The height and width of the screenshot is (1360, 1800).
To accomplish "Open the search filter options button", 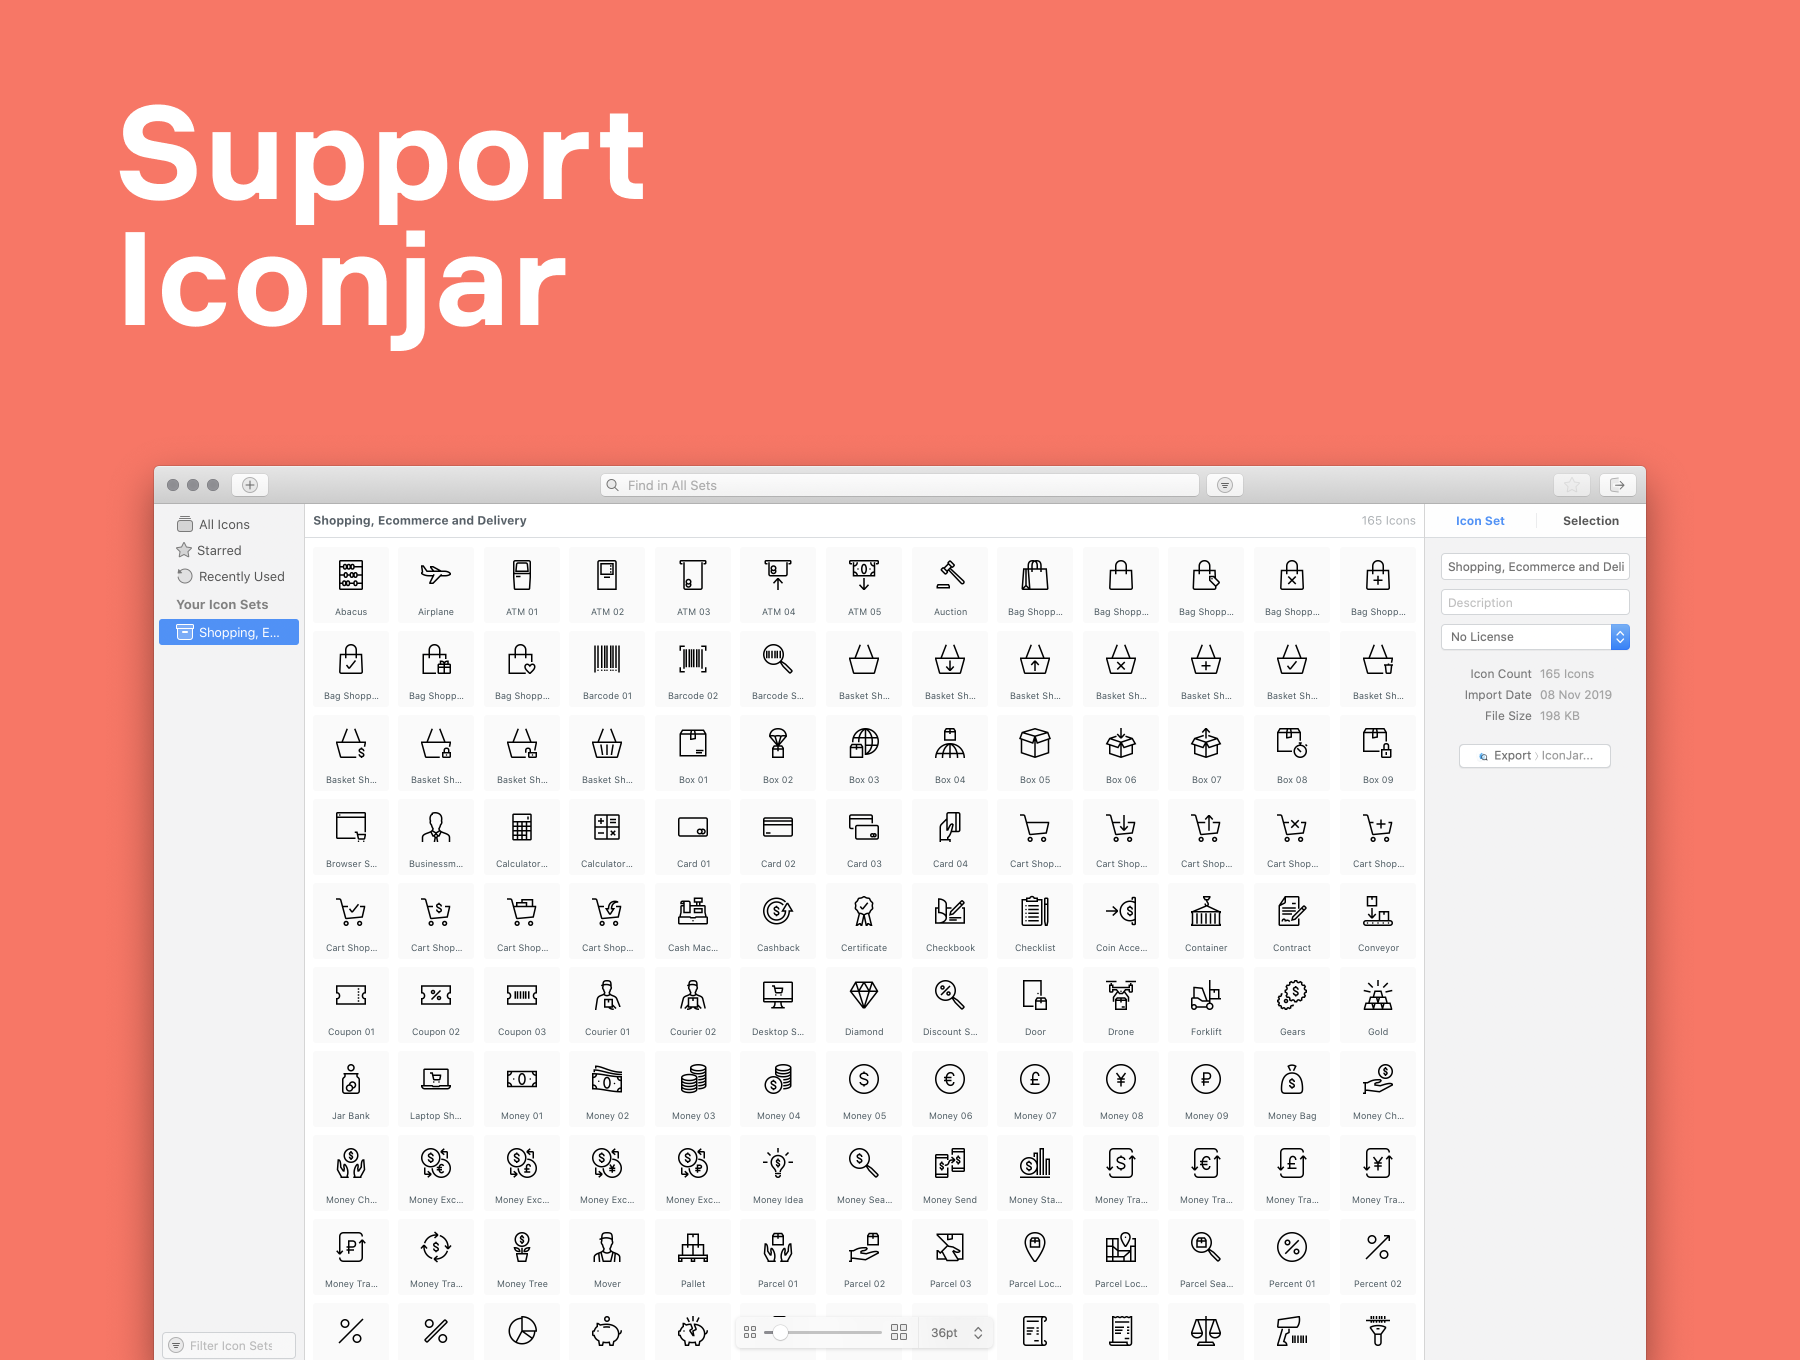I will point(1225,485).
